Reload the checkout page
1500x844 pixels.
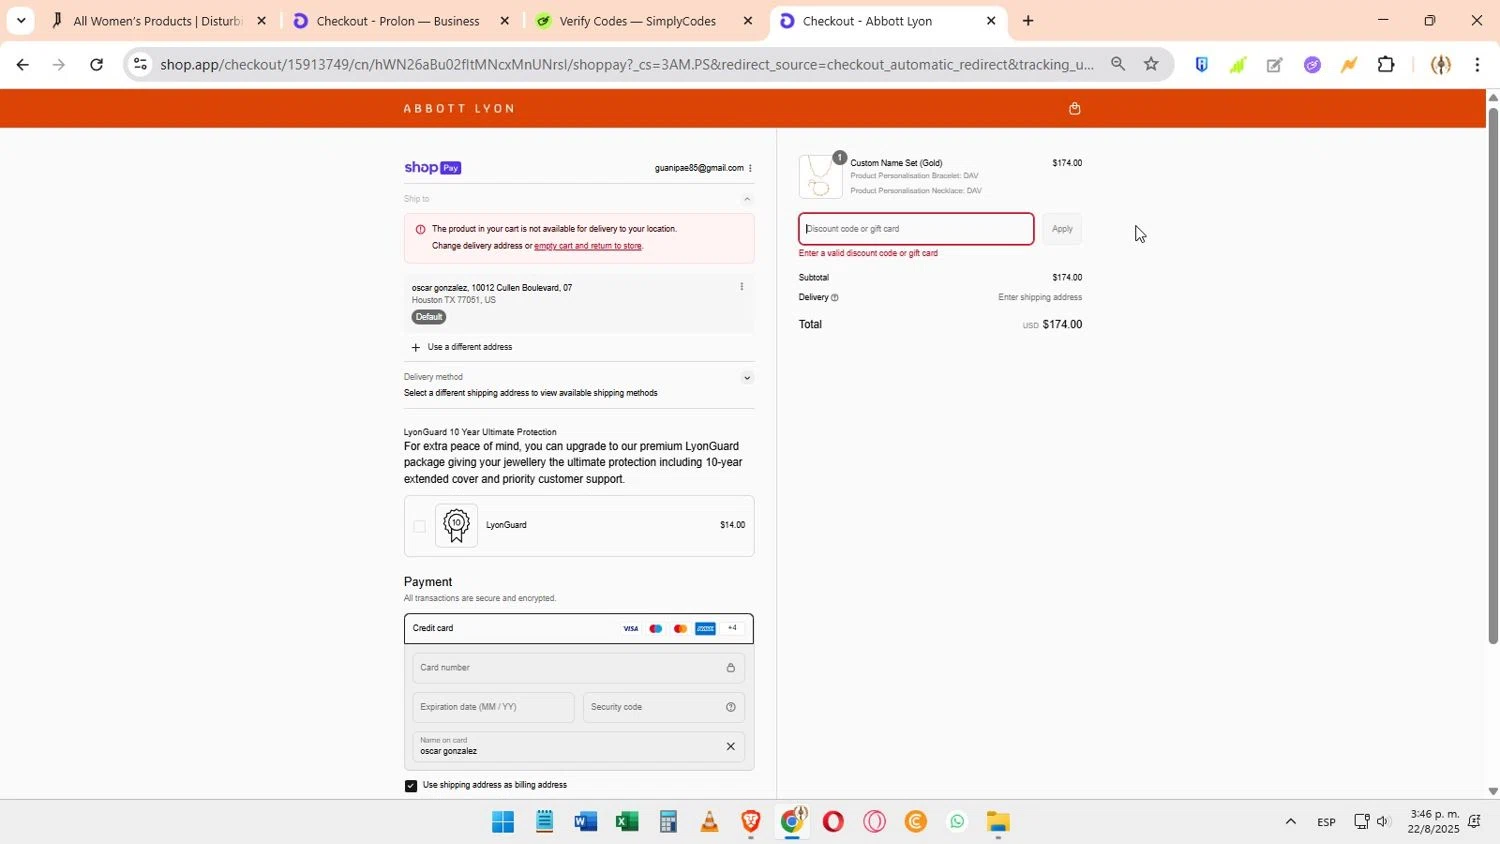[x=96, y=65]
